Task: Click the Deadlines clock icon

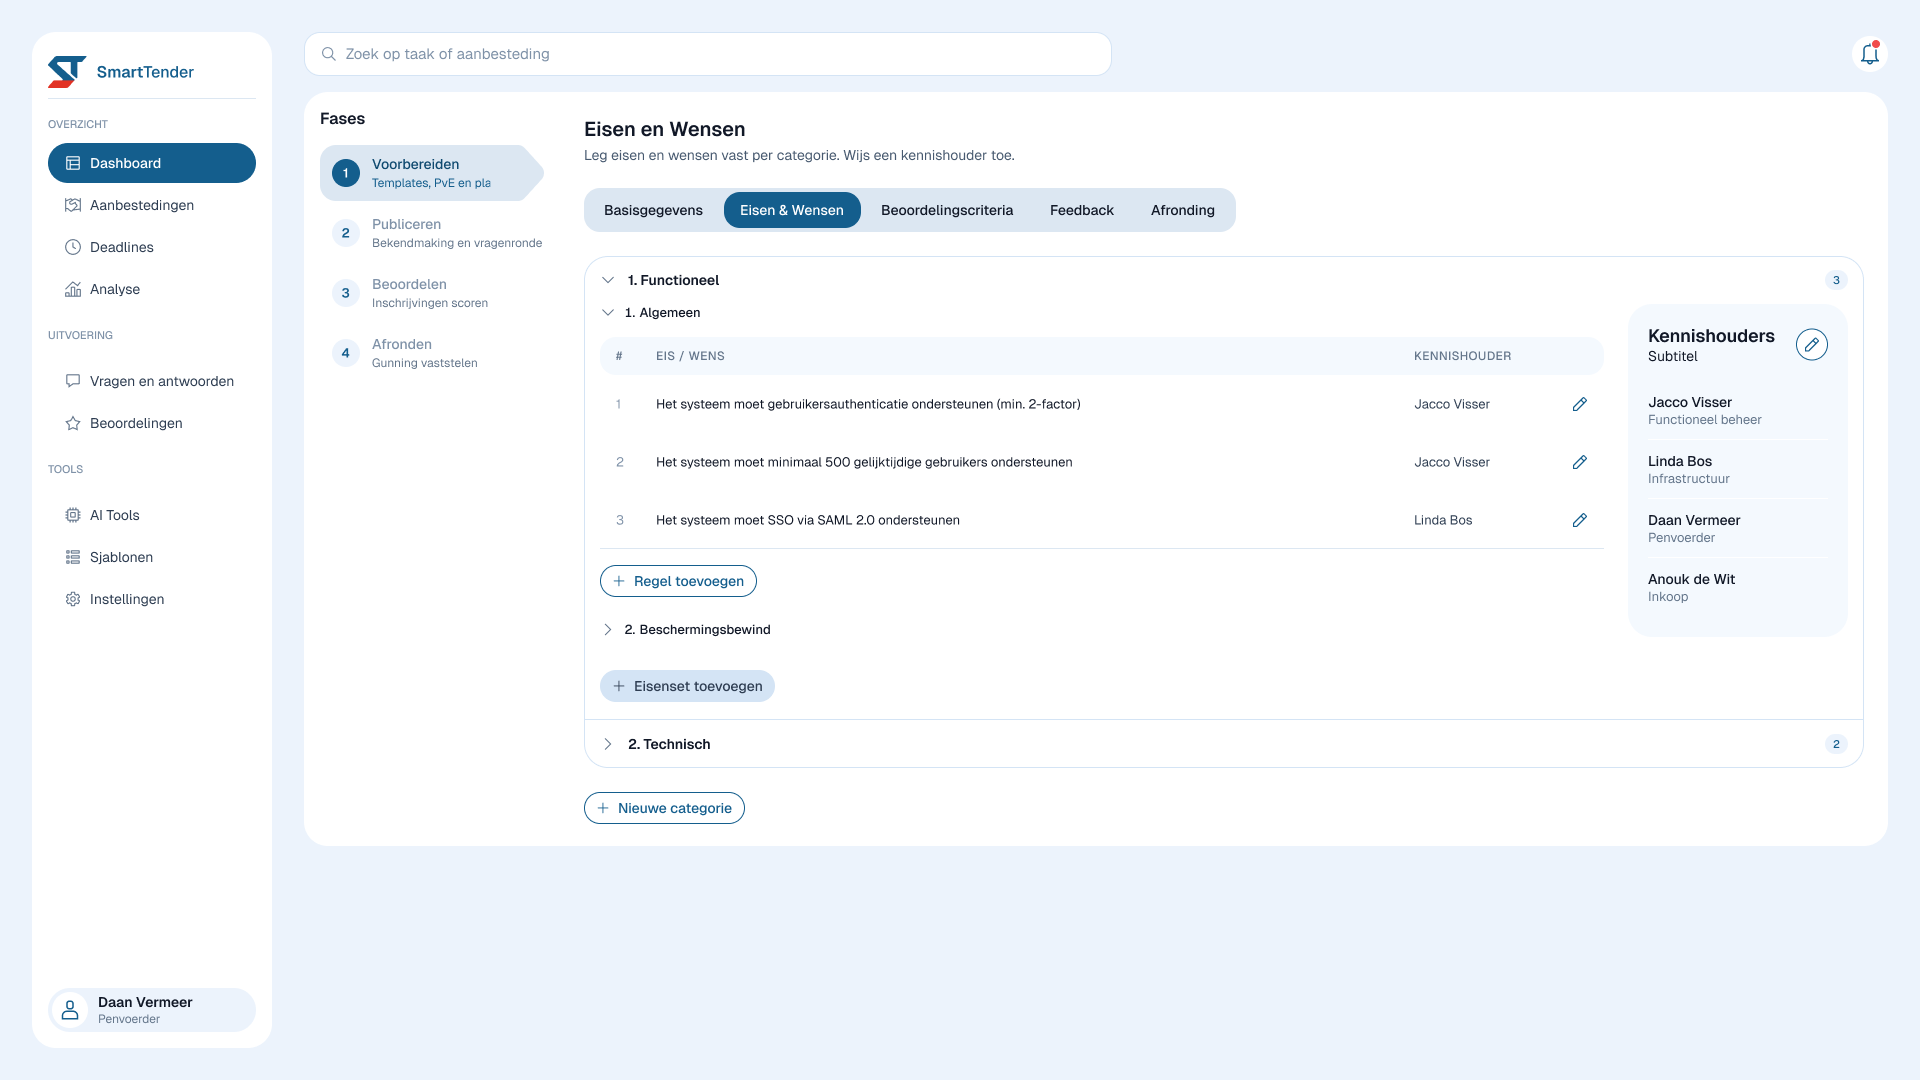Action: click(73, 247)
